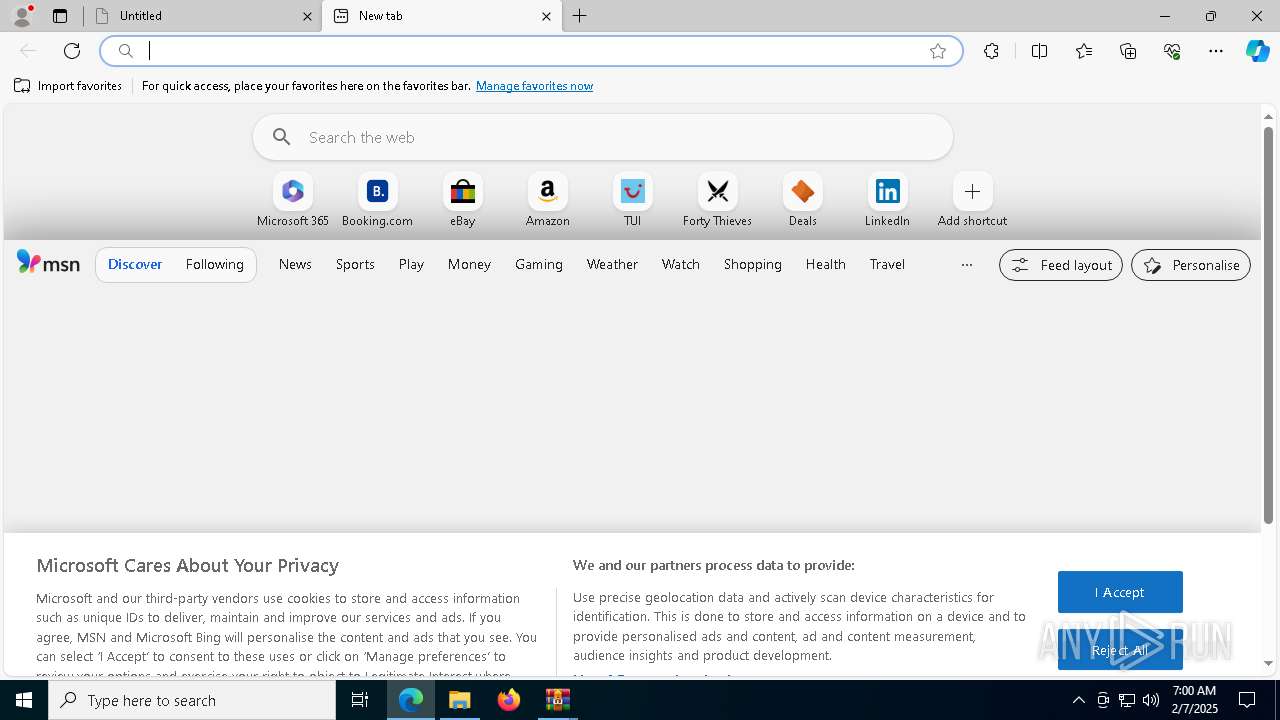
Task: Open the TUI shortcut tile
Action: (x=633, y=200)
